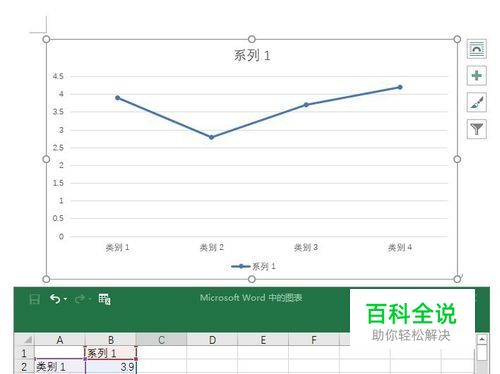The height and width of the screenshot is (374, 500).
Task: Click the 4.5 value axis label
Action: 58,76
